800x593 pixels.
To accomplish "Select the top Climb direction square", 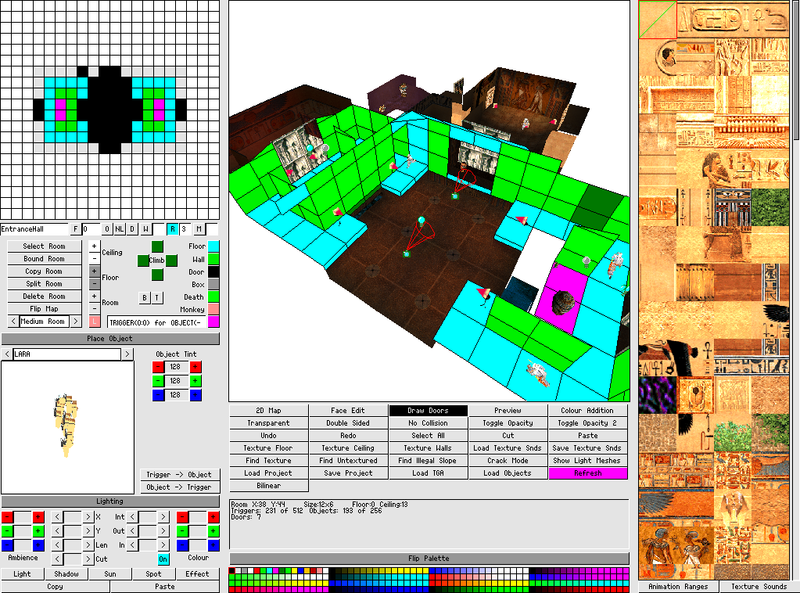I will pos(157,247).
